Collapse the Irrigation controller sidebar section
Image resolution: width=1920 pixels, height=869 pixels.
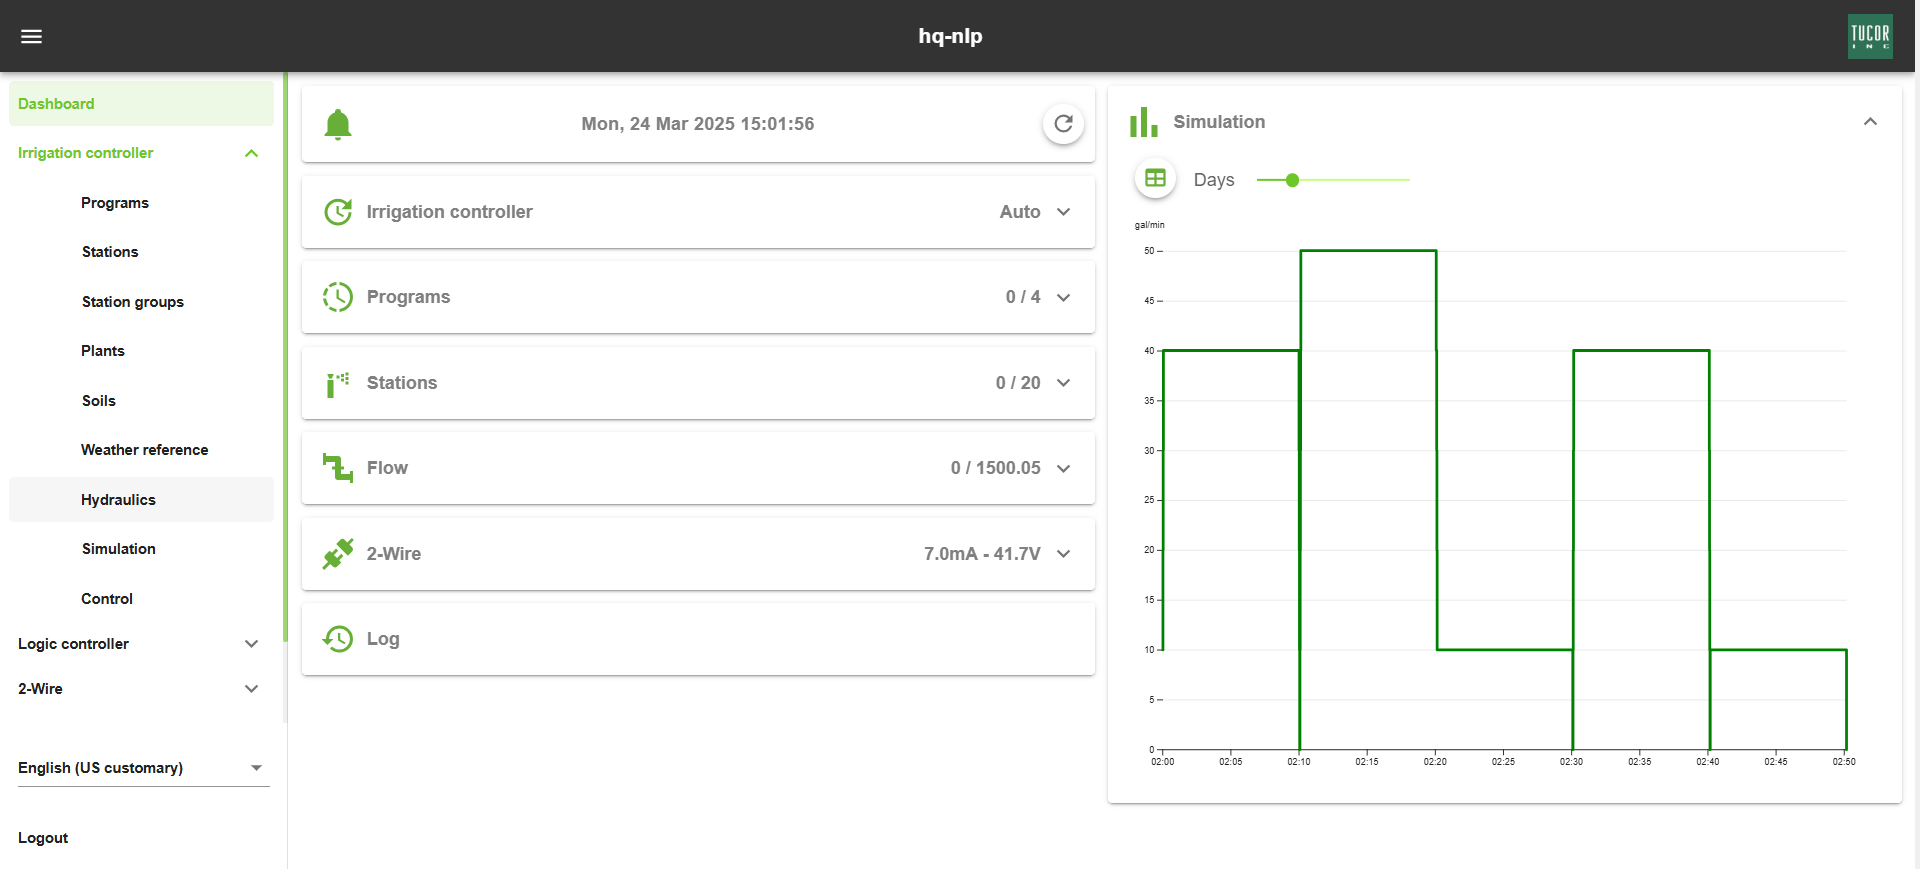(x=252, y=153)
